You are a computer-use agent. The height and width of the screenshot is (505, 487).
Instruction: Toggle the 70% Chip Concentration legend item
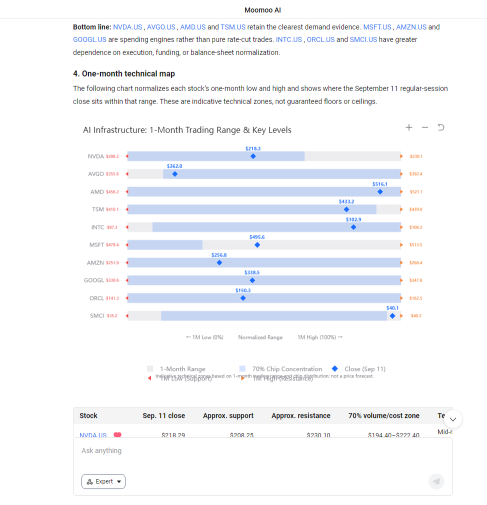[x=281, y=369]
